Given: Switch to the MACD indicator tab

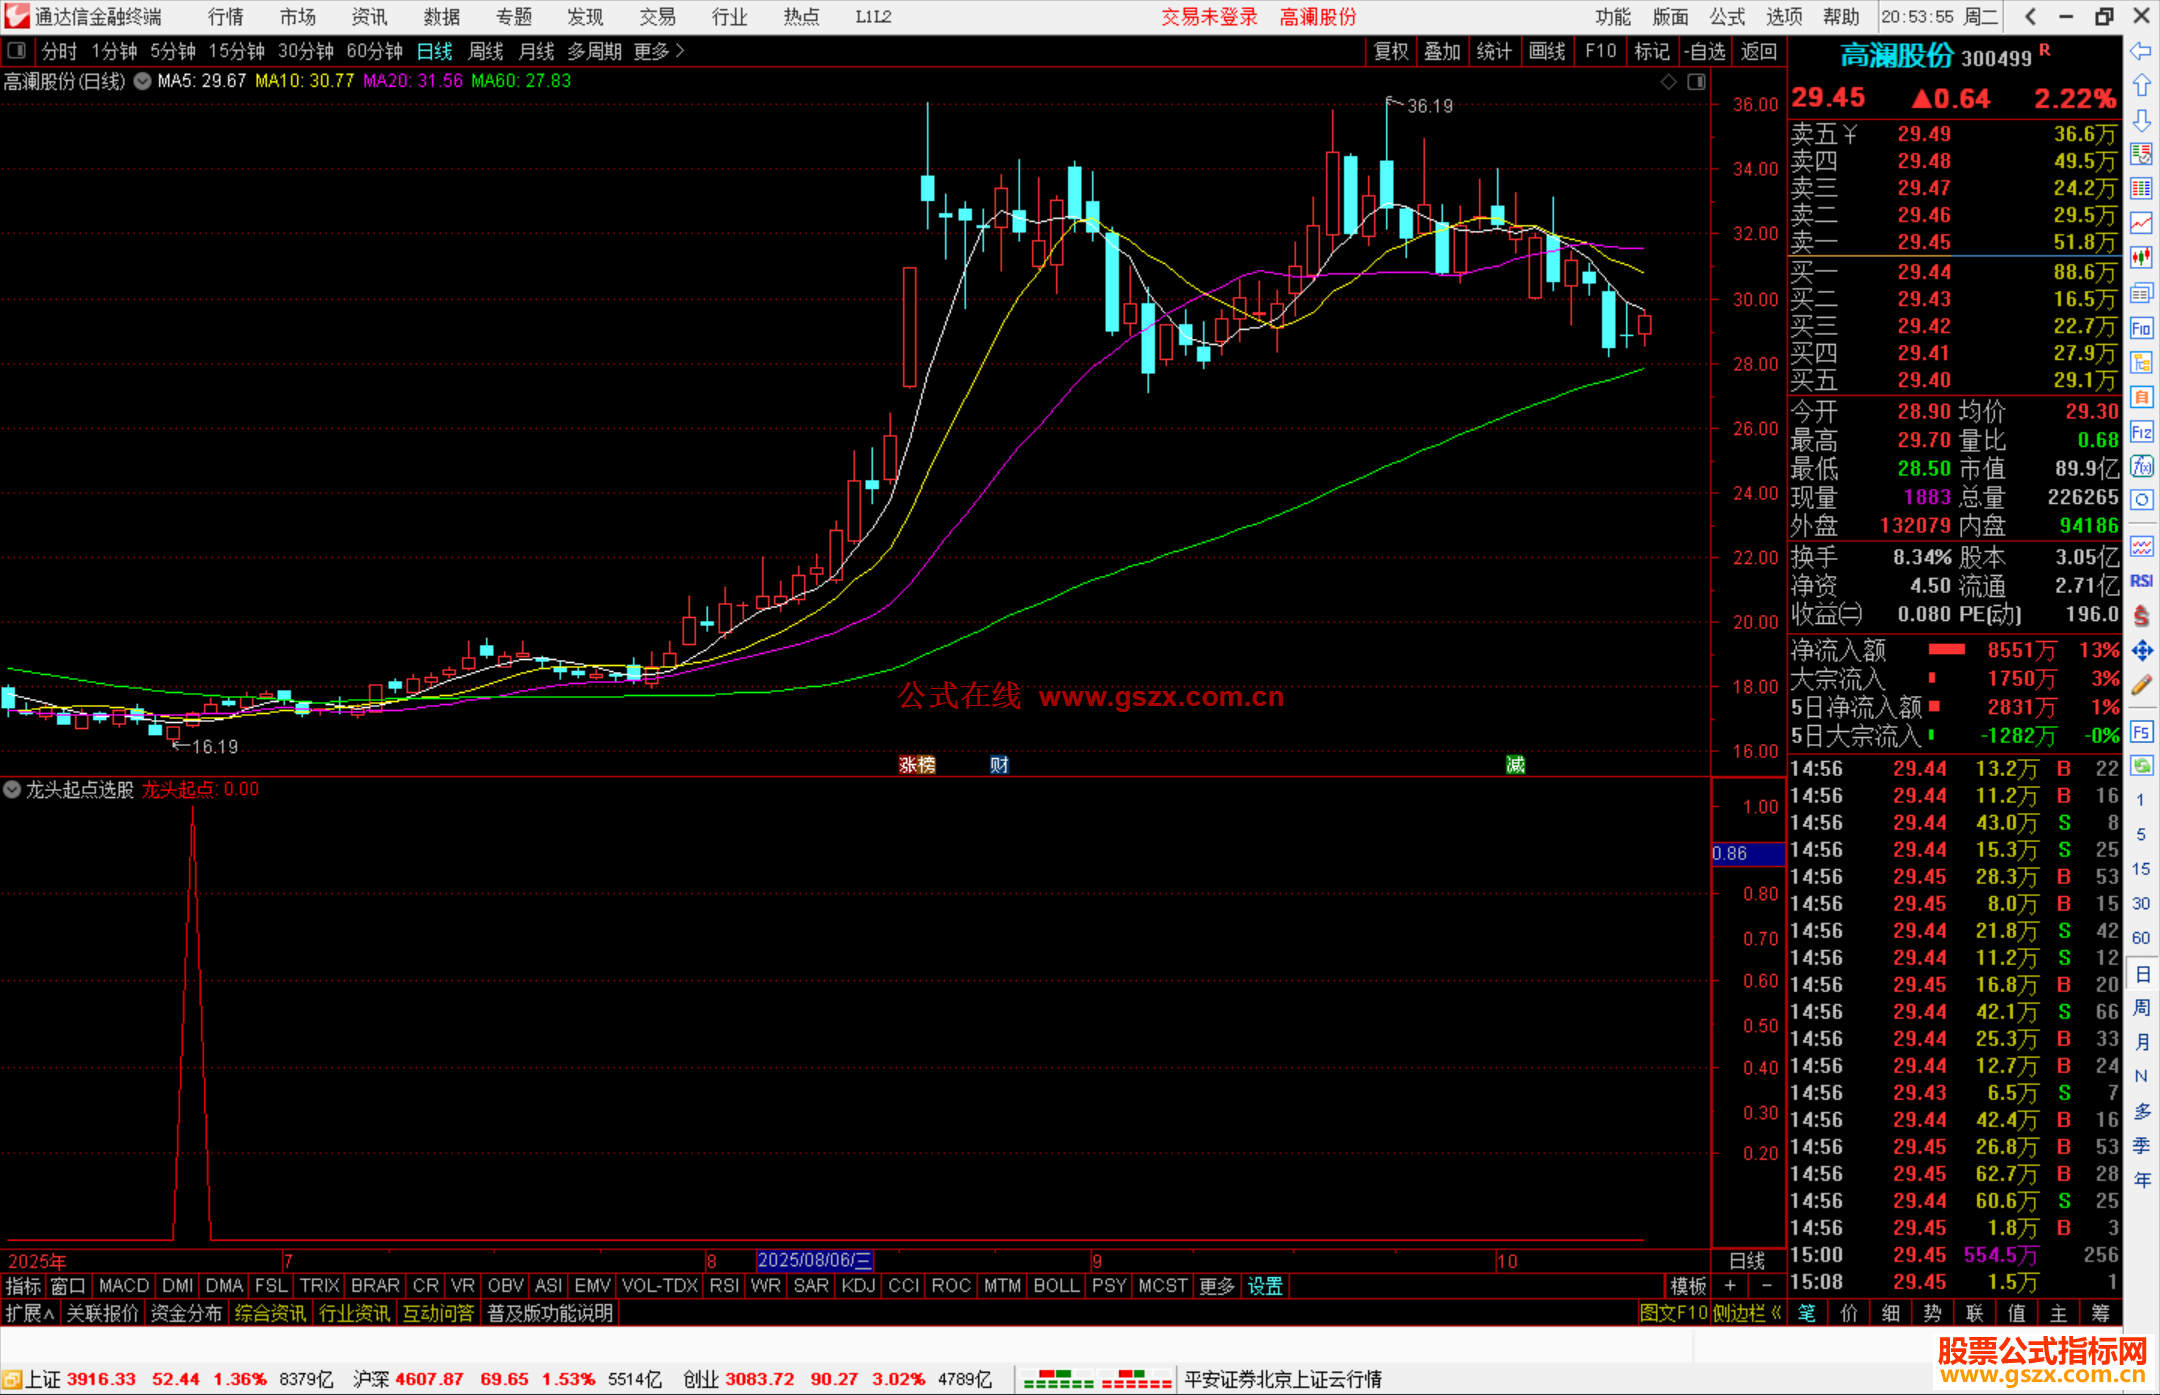Looking at the screenshot, I should pyautogui.click(x=124, y=1286).
